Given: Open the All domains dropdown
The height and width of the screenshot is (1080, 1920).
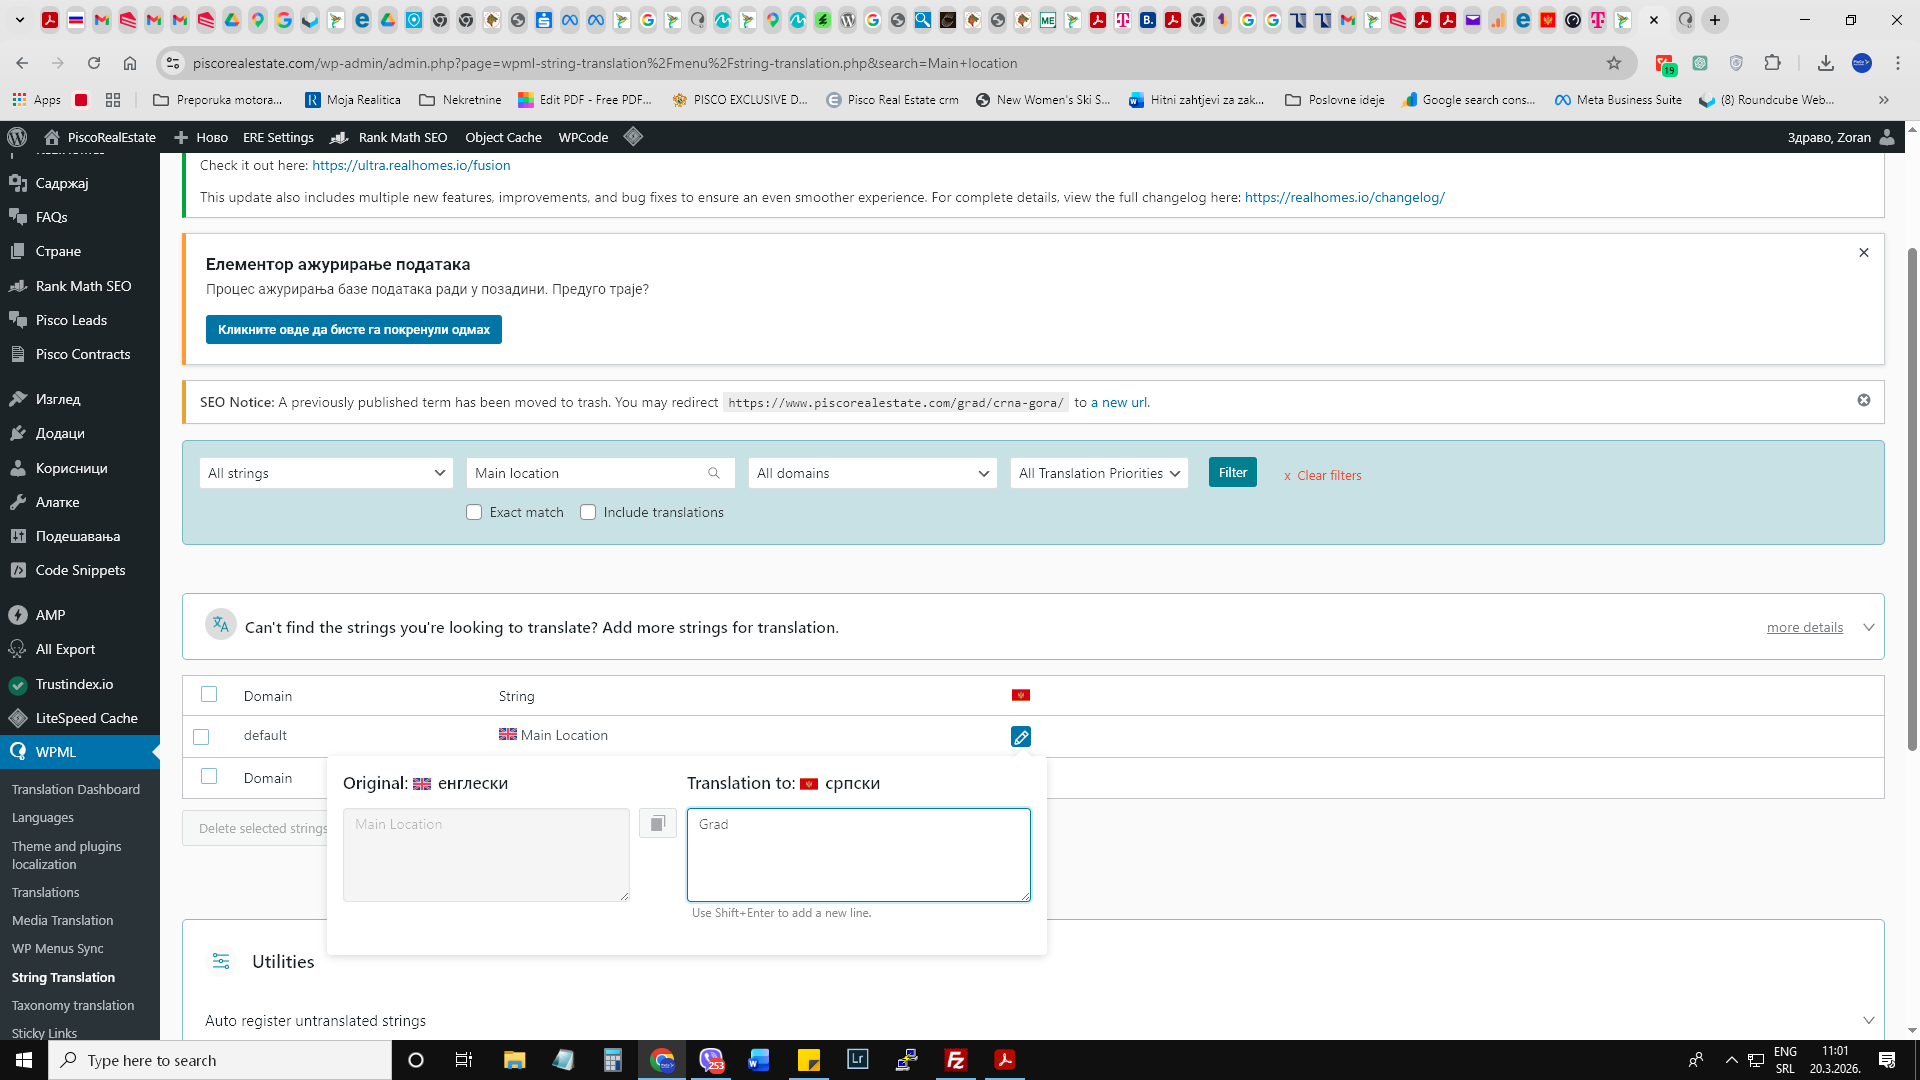Looking at the screenshot, I should 872,473.
